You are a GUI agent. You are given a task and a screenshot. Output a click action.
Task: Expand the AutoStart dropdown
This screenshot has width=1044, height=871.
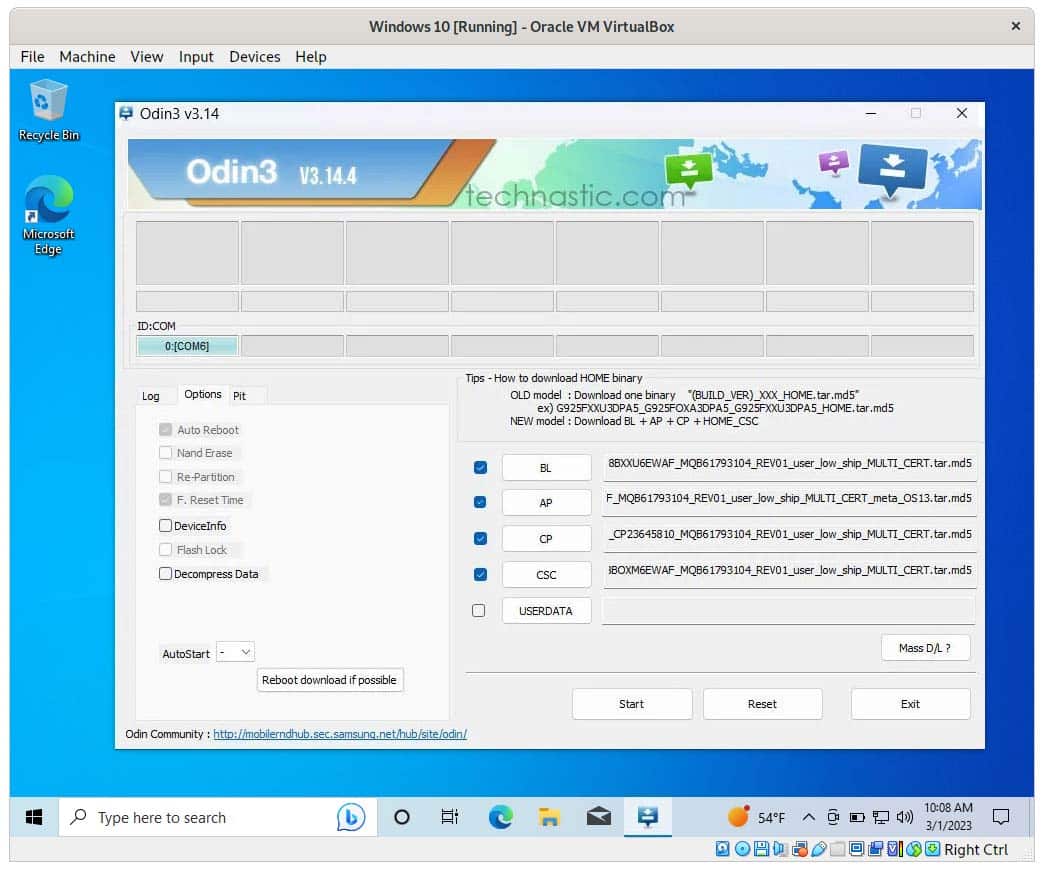236,653
